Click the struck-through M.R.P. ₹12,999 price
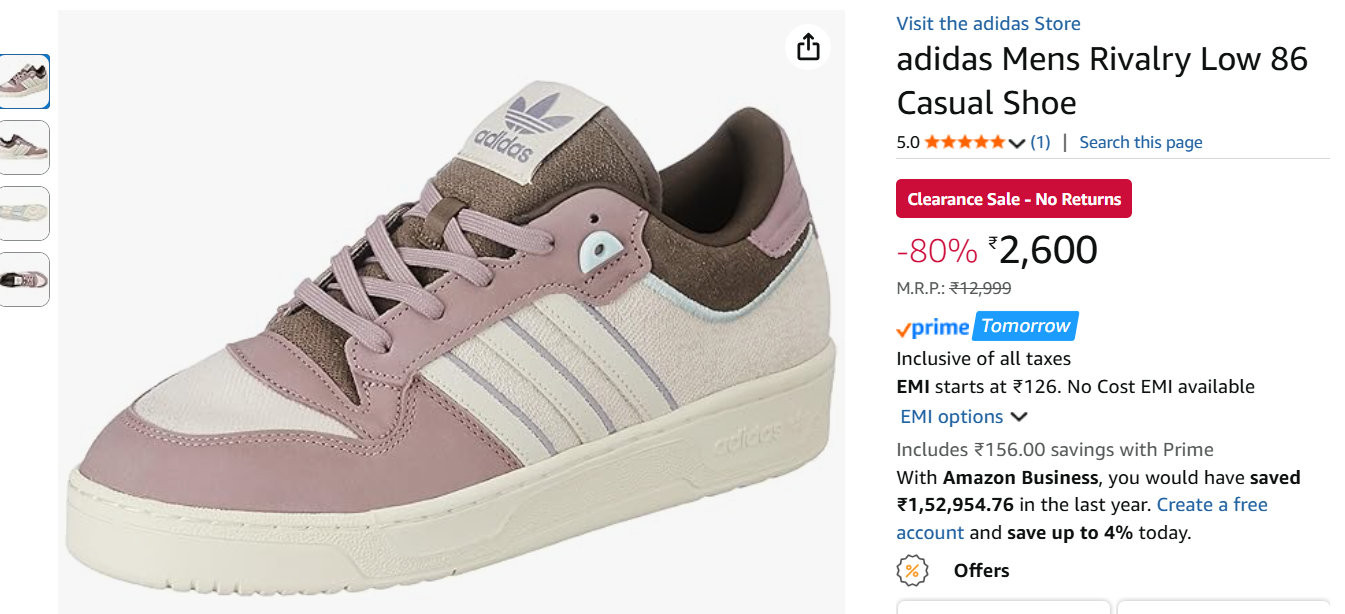 click(x=980, y=288)
